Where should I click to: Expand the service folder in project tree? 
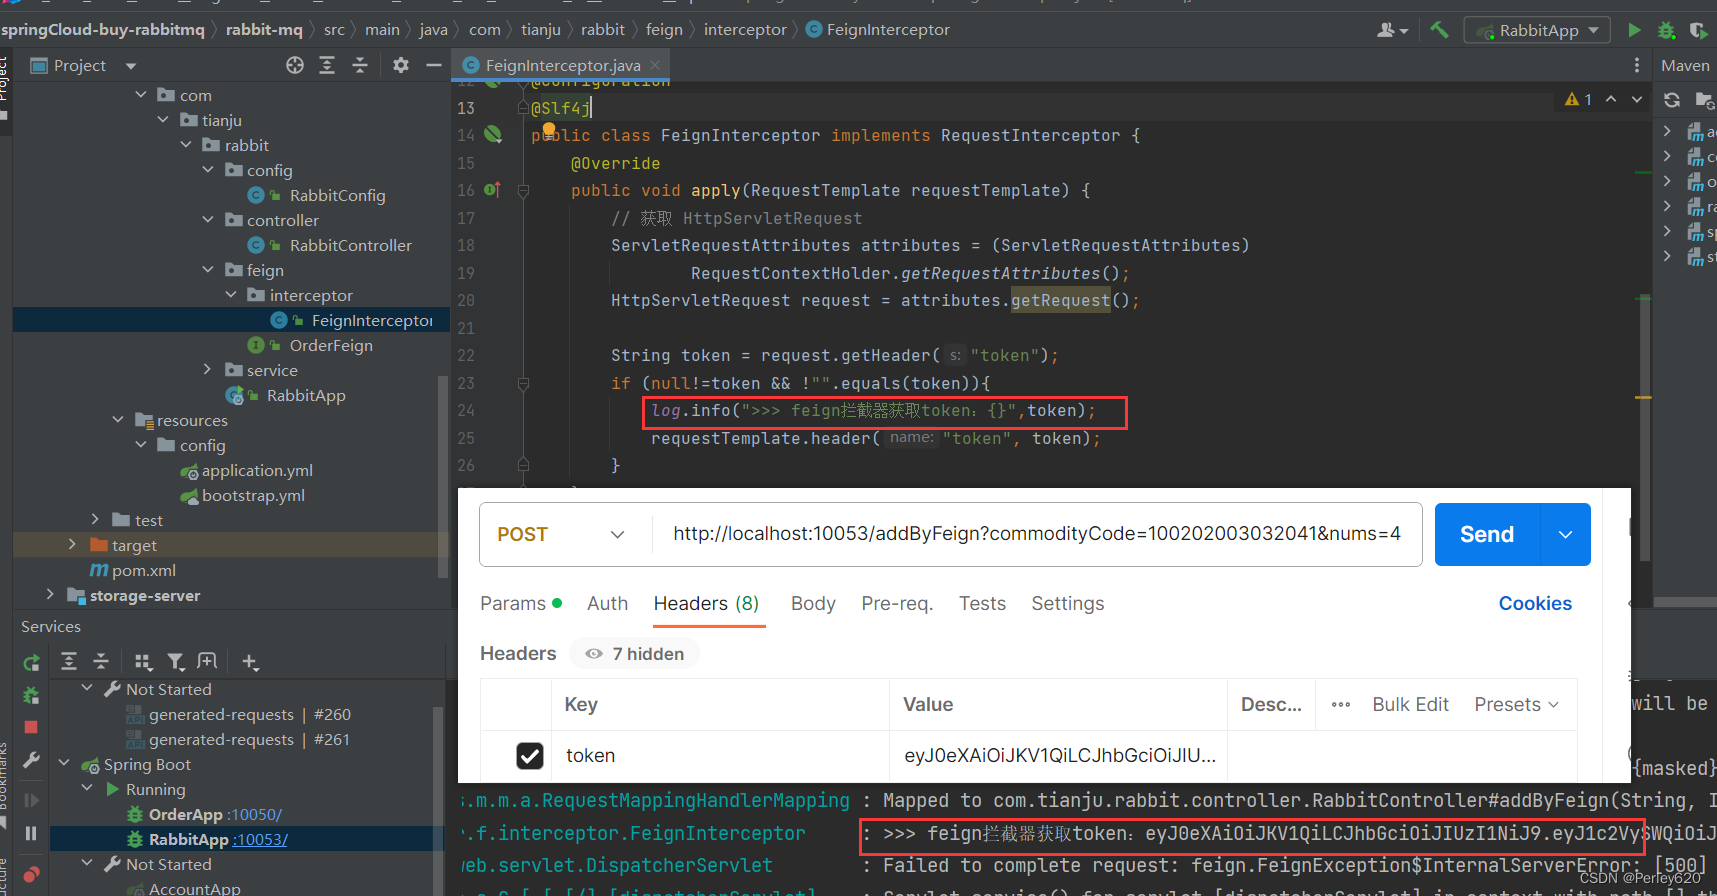208,370
